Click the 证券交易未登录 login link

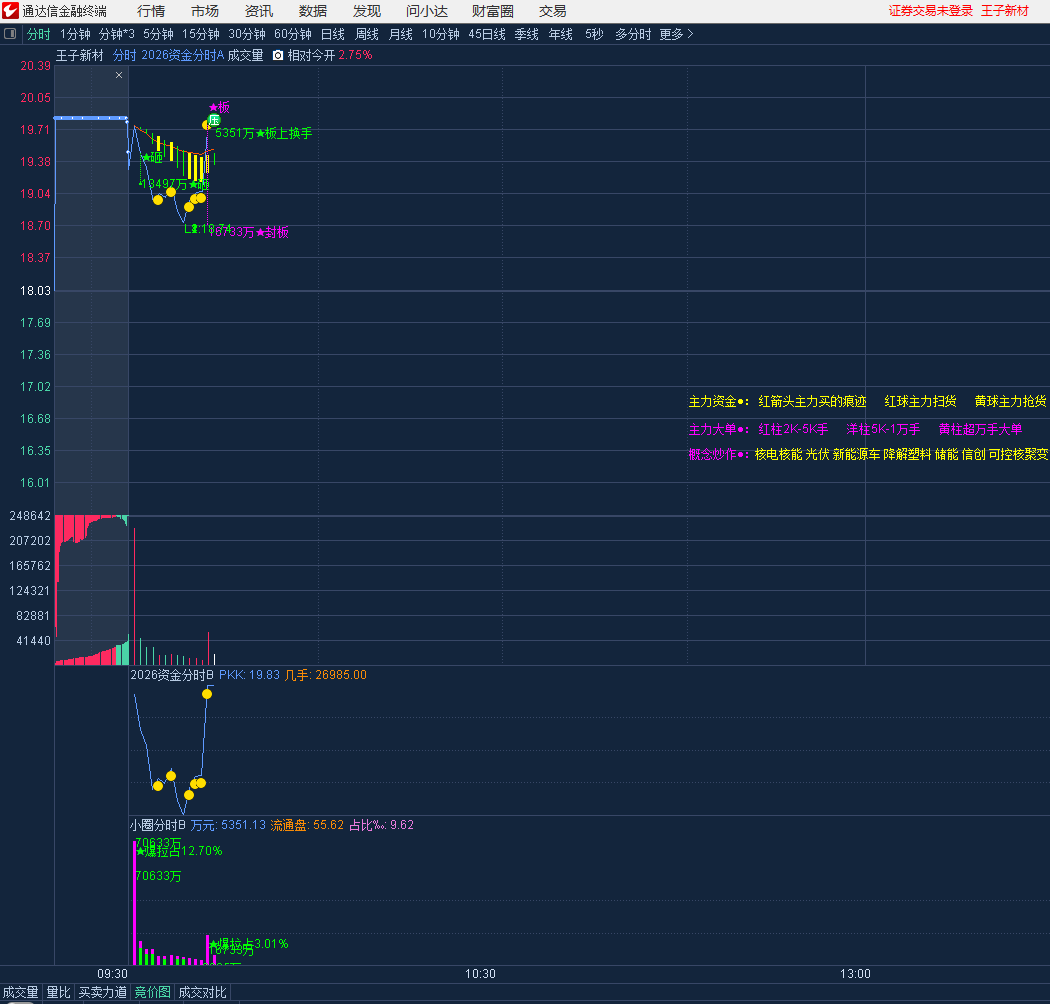point(930,11)
